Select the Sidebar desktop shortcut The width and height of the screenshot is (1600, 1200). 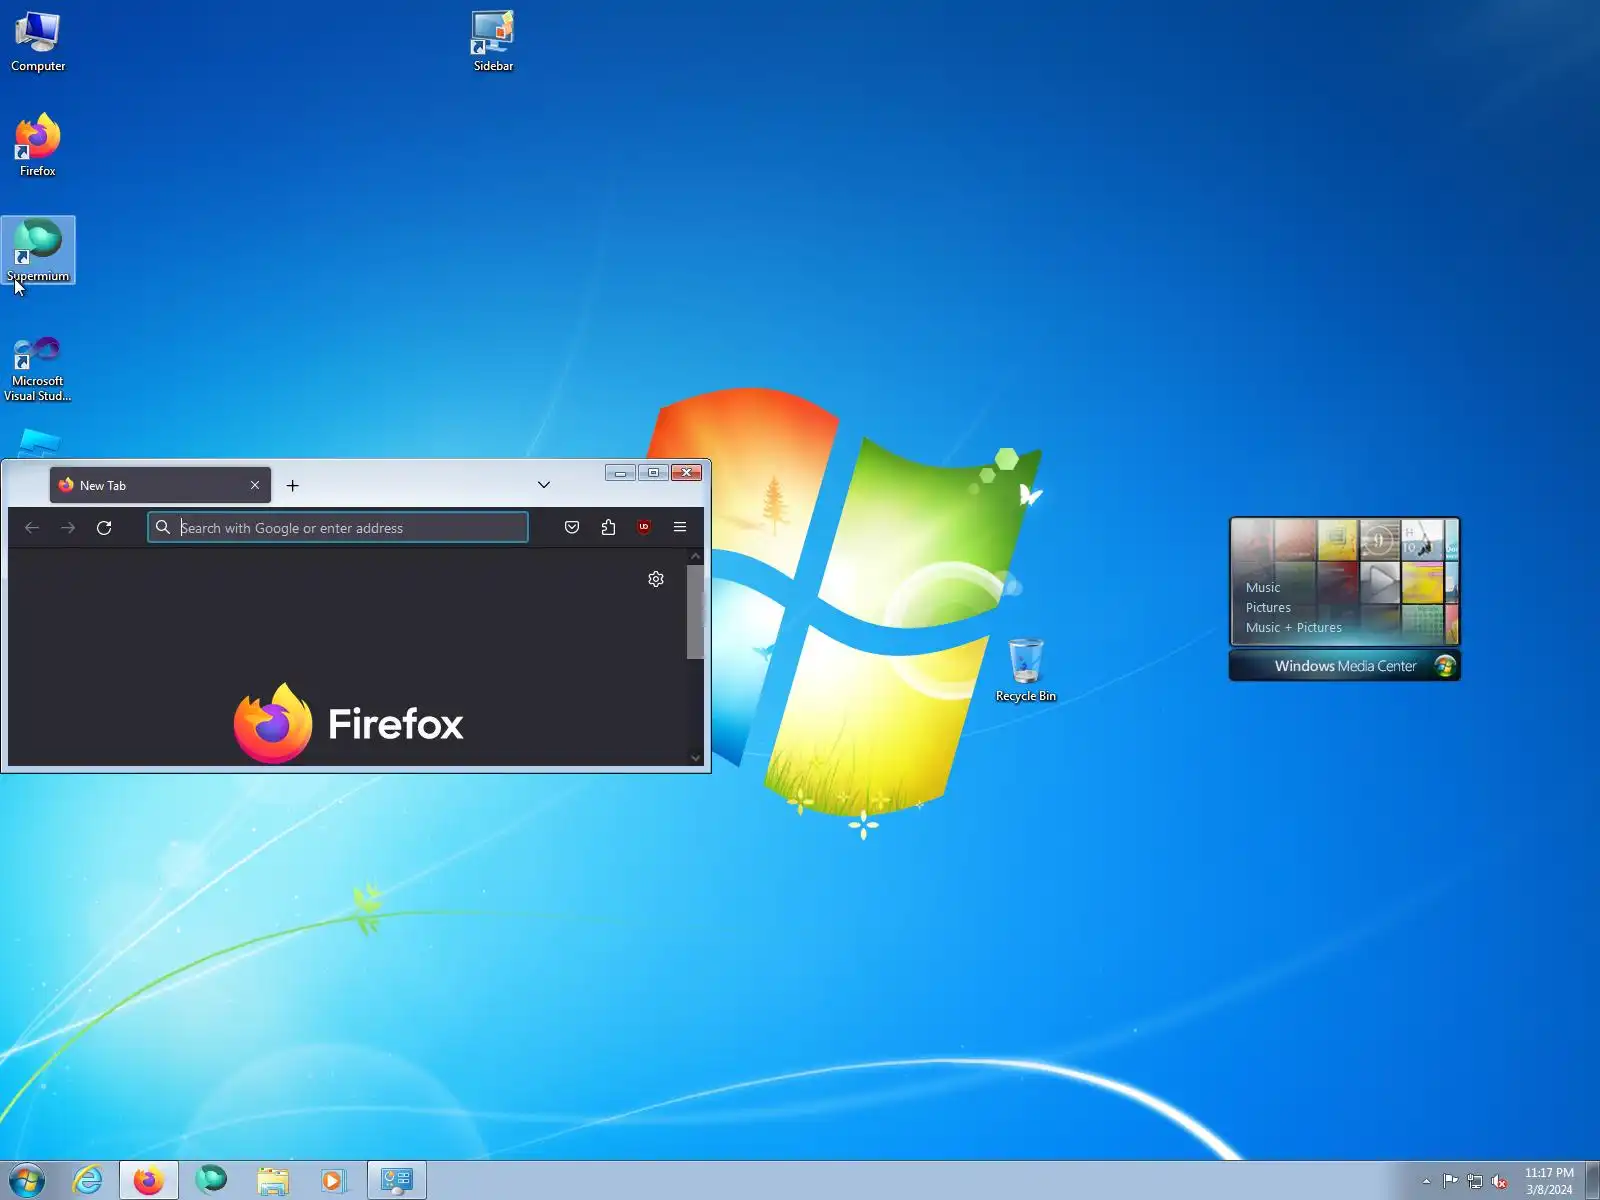493,42
